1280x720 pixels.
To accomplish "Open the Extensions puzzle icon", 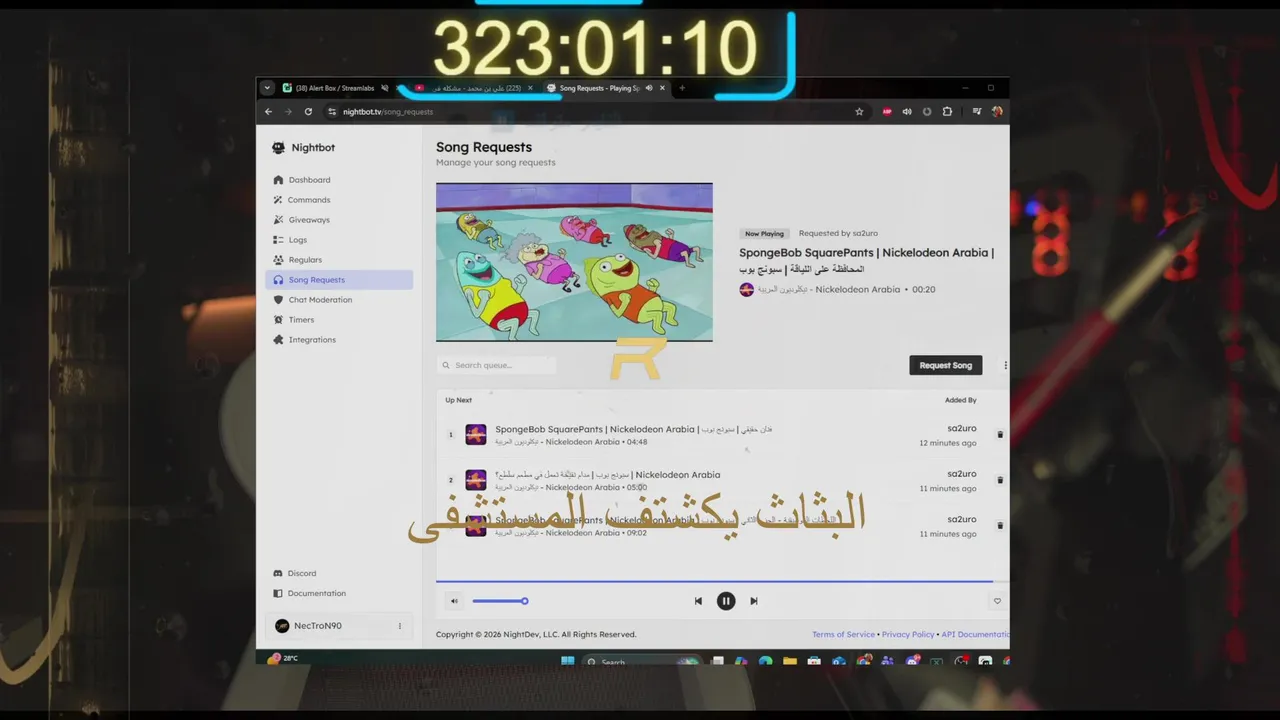I will pyautogui.click(x=947, y=112).
